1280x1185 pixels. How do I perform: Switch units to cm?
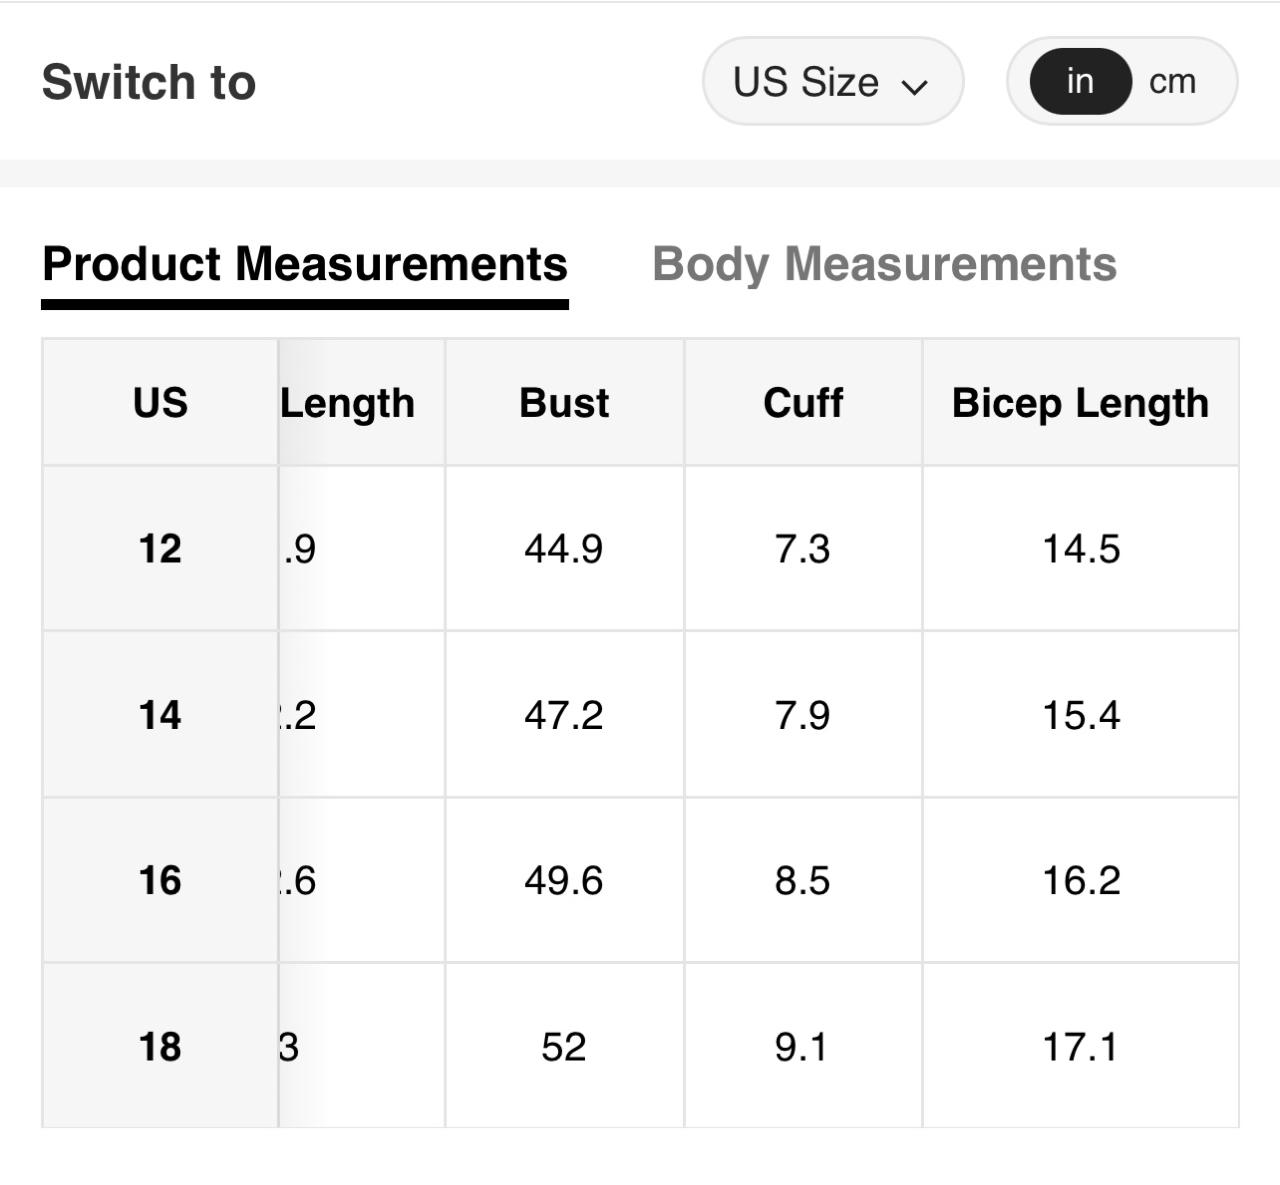point(1172,82)
